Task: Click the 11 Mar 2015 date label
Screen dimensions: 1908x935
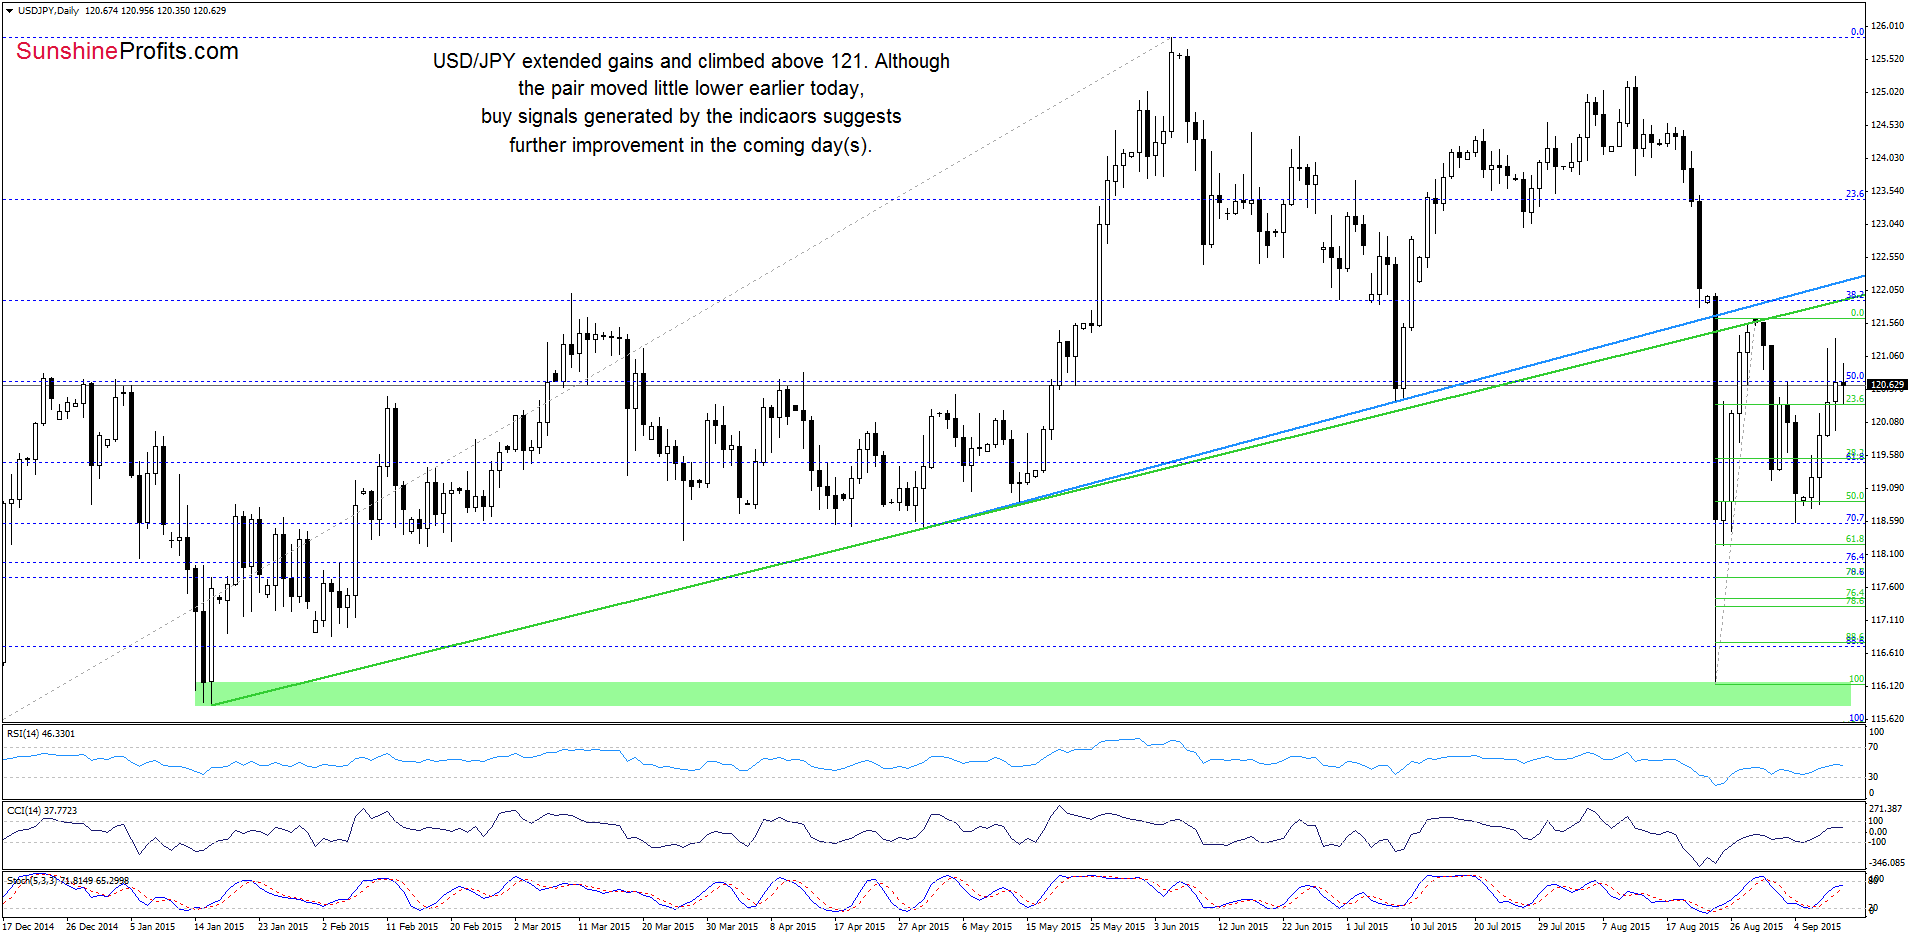Action: 604,927
